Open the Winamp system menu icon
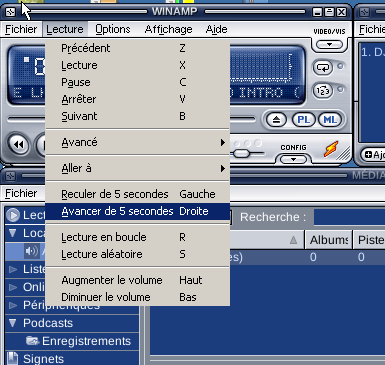This screenshot has width=385, height=365. point(10,12)
